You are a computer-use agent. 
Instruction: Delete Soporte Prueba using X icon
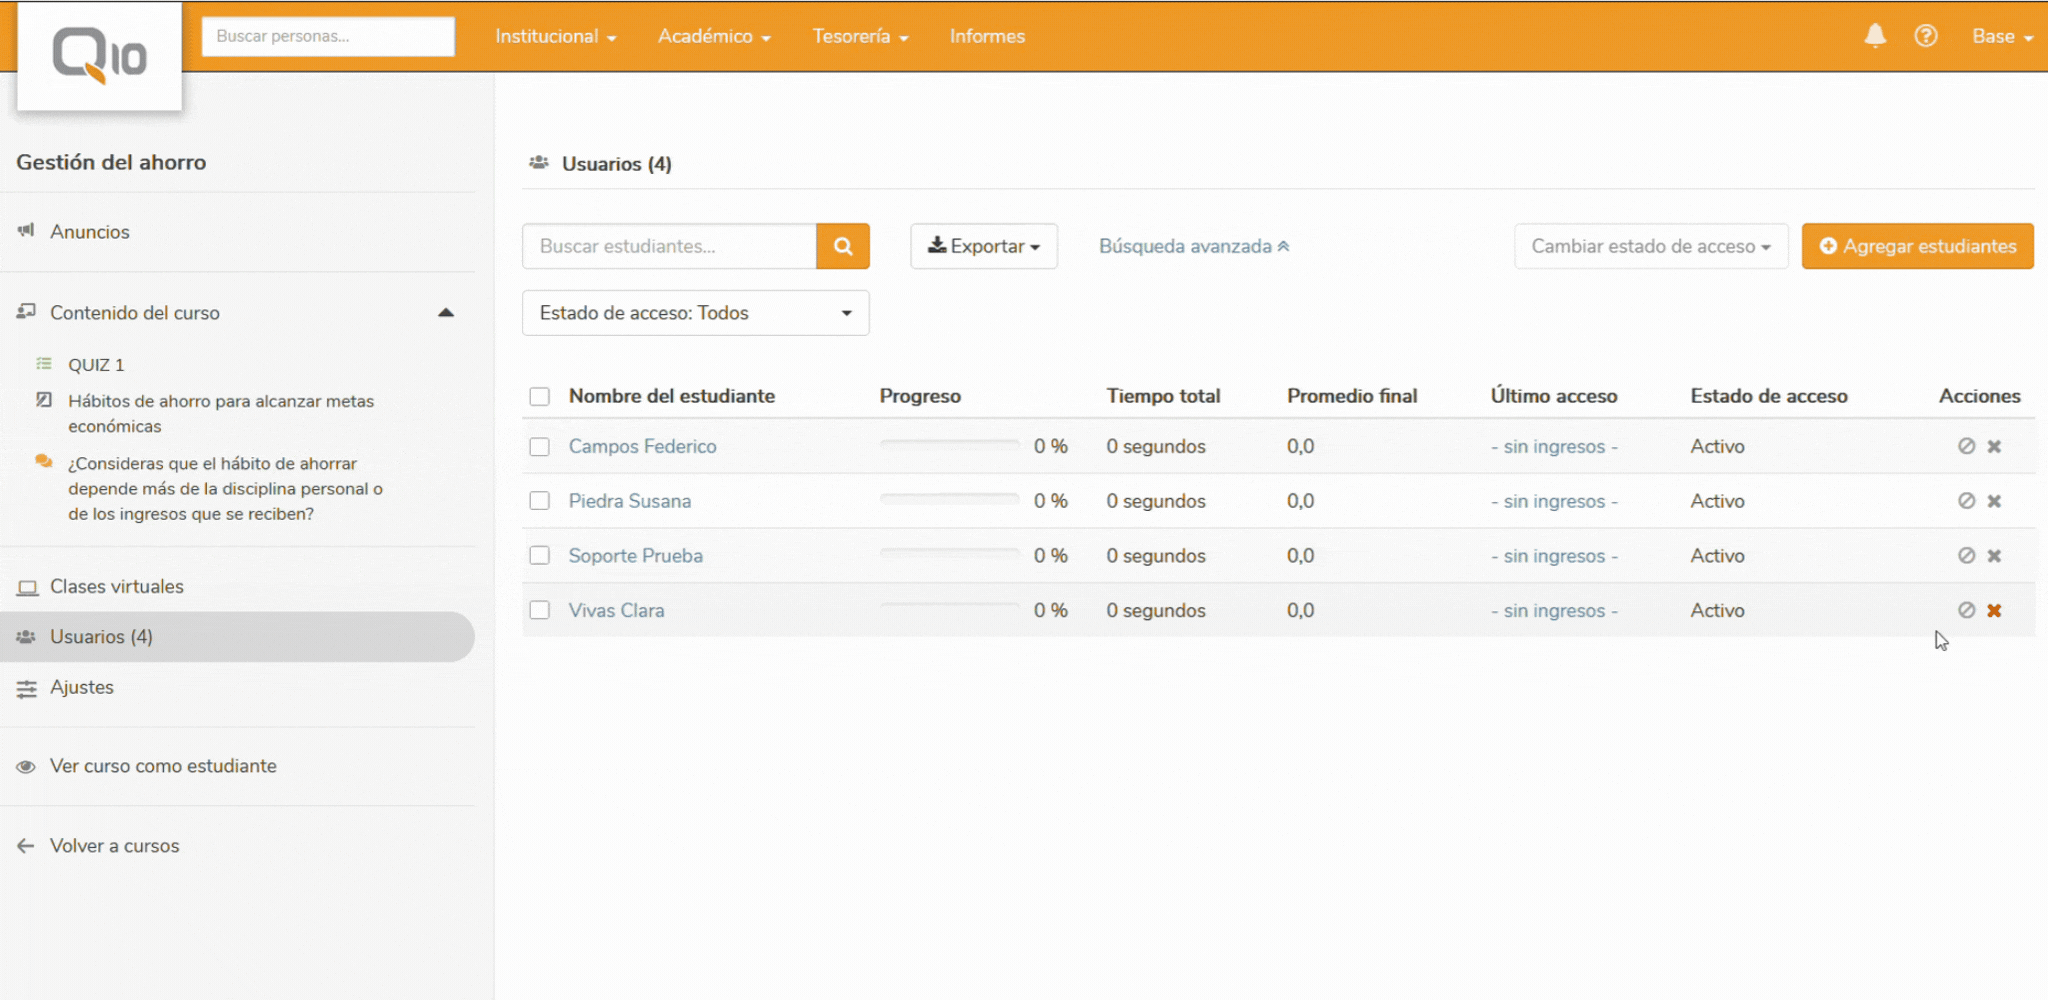click(x=1994, y=556)
